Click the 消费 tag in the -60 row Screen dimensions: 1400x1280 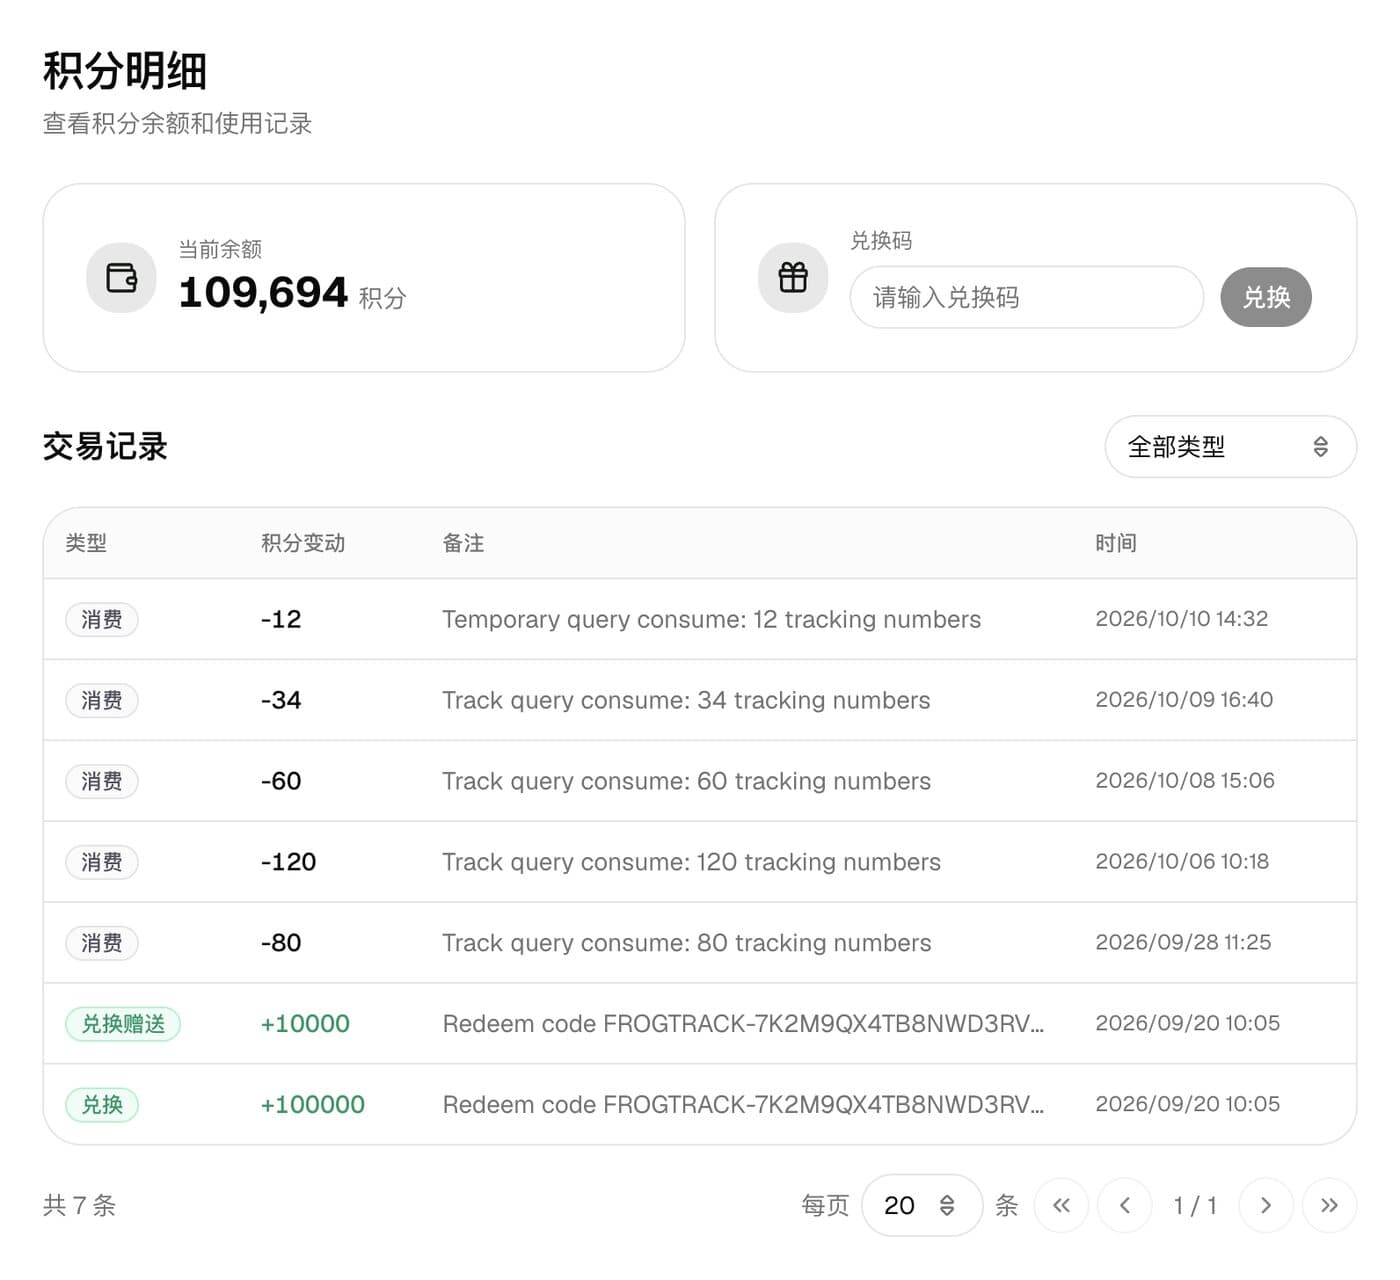point(102,781)
